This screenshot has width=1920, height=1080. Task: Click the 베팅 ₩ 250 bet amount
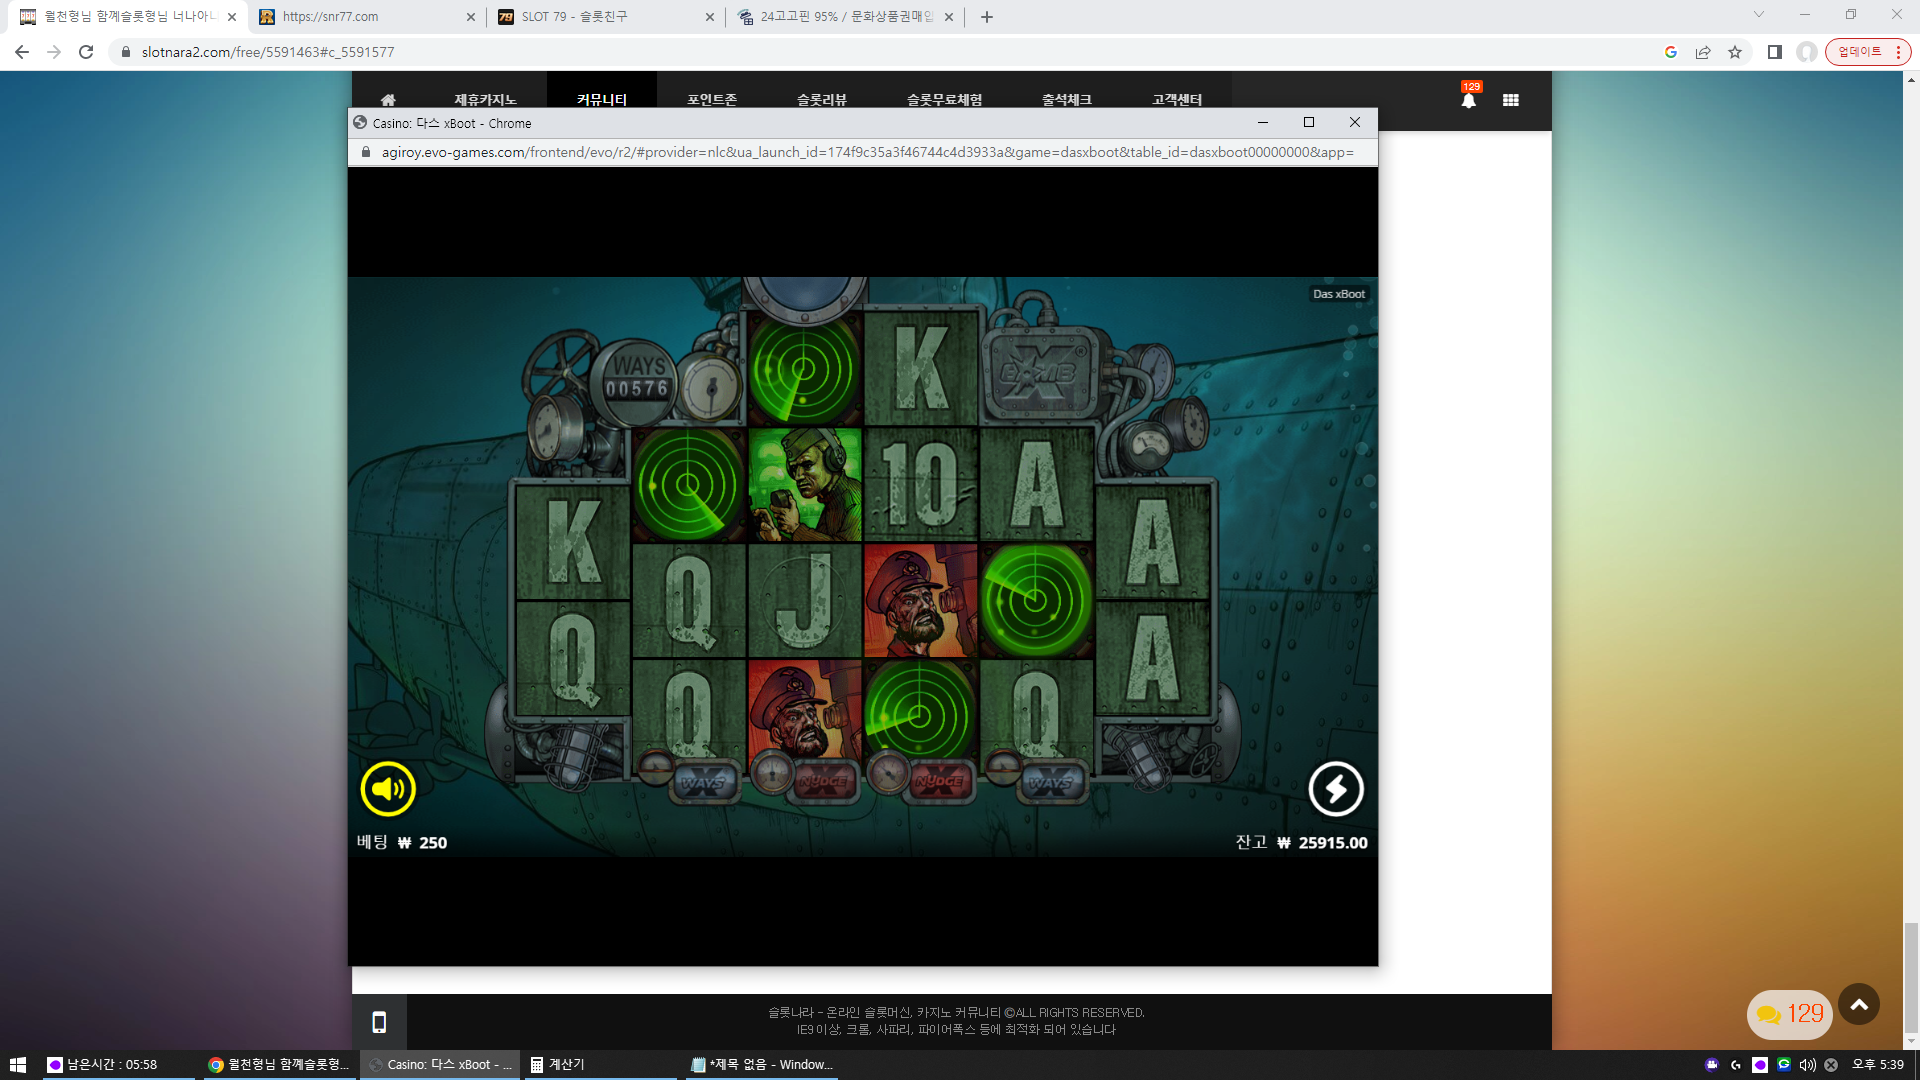point(402,842)
